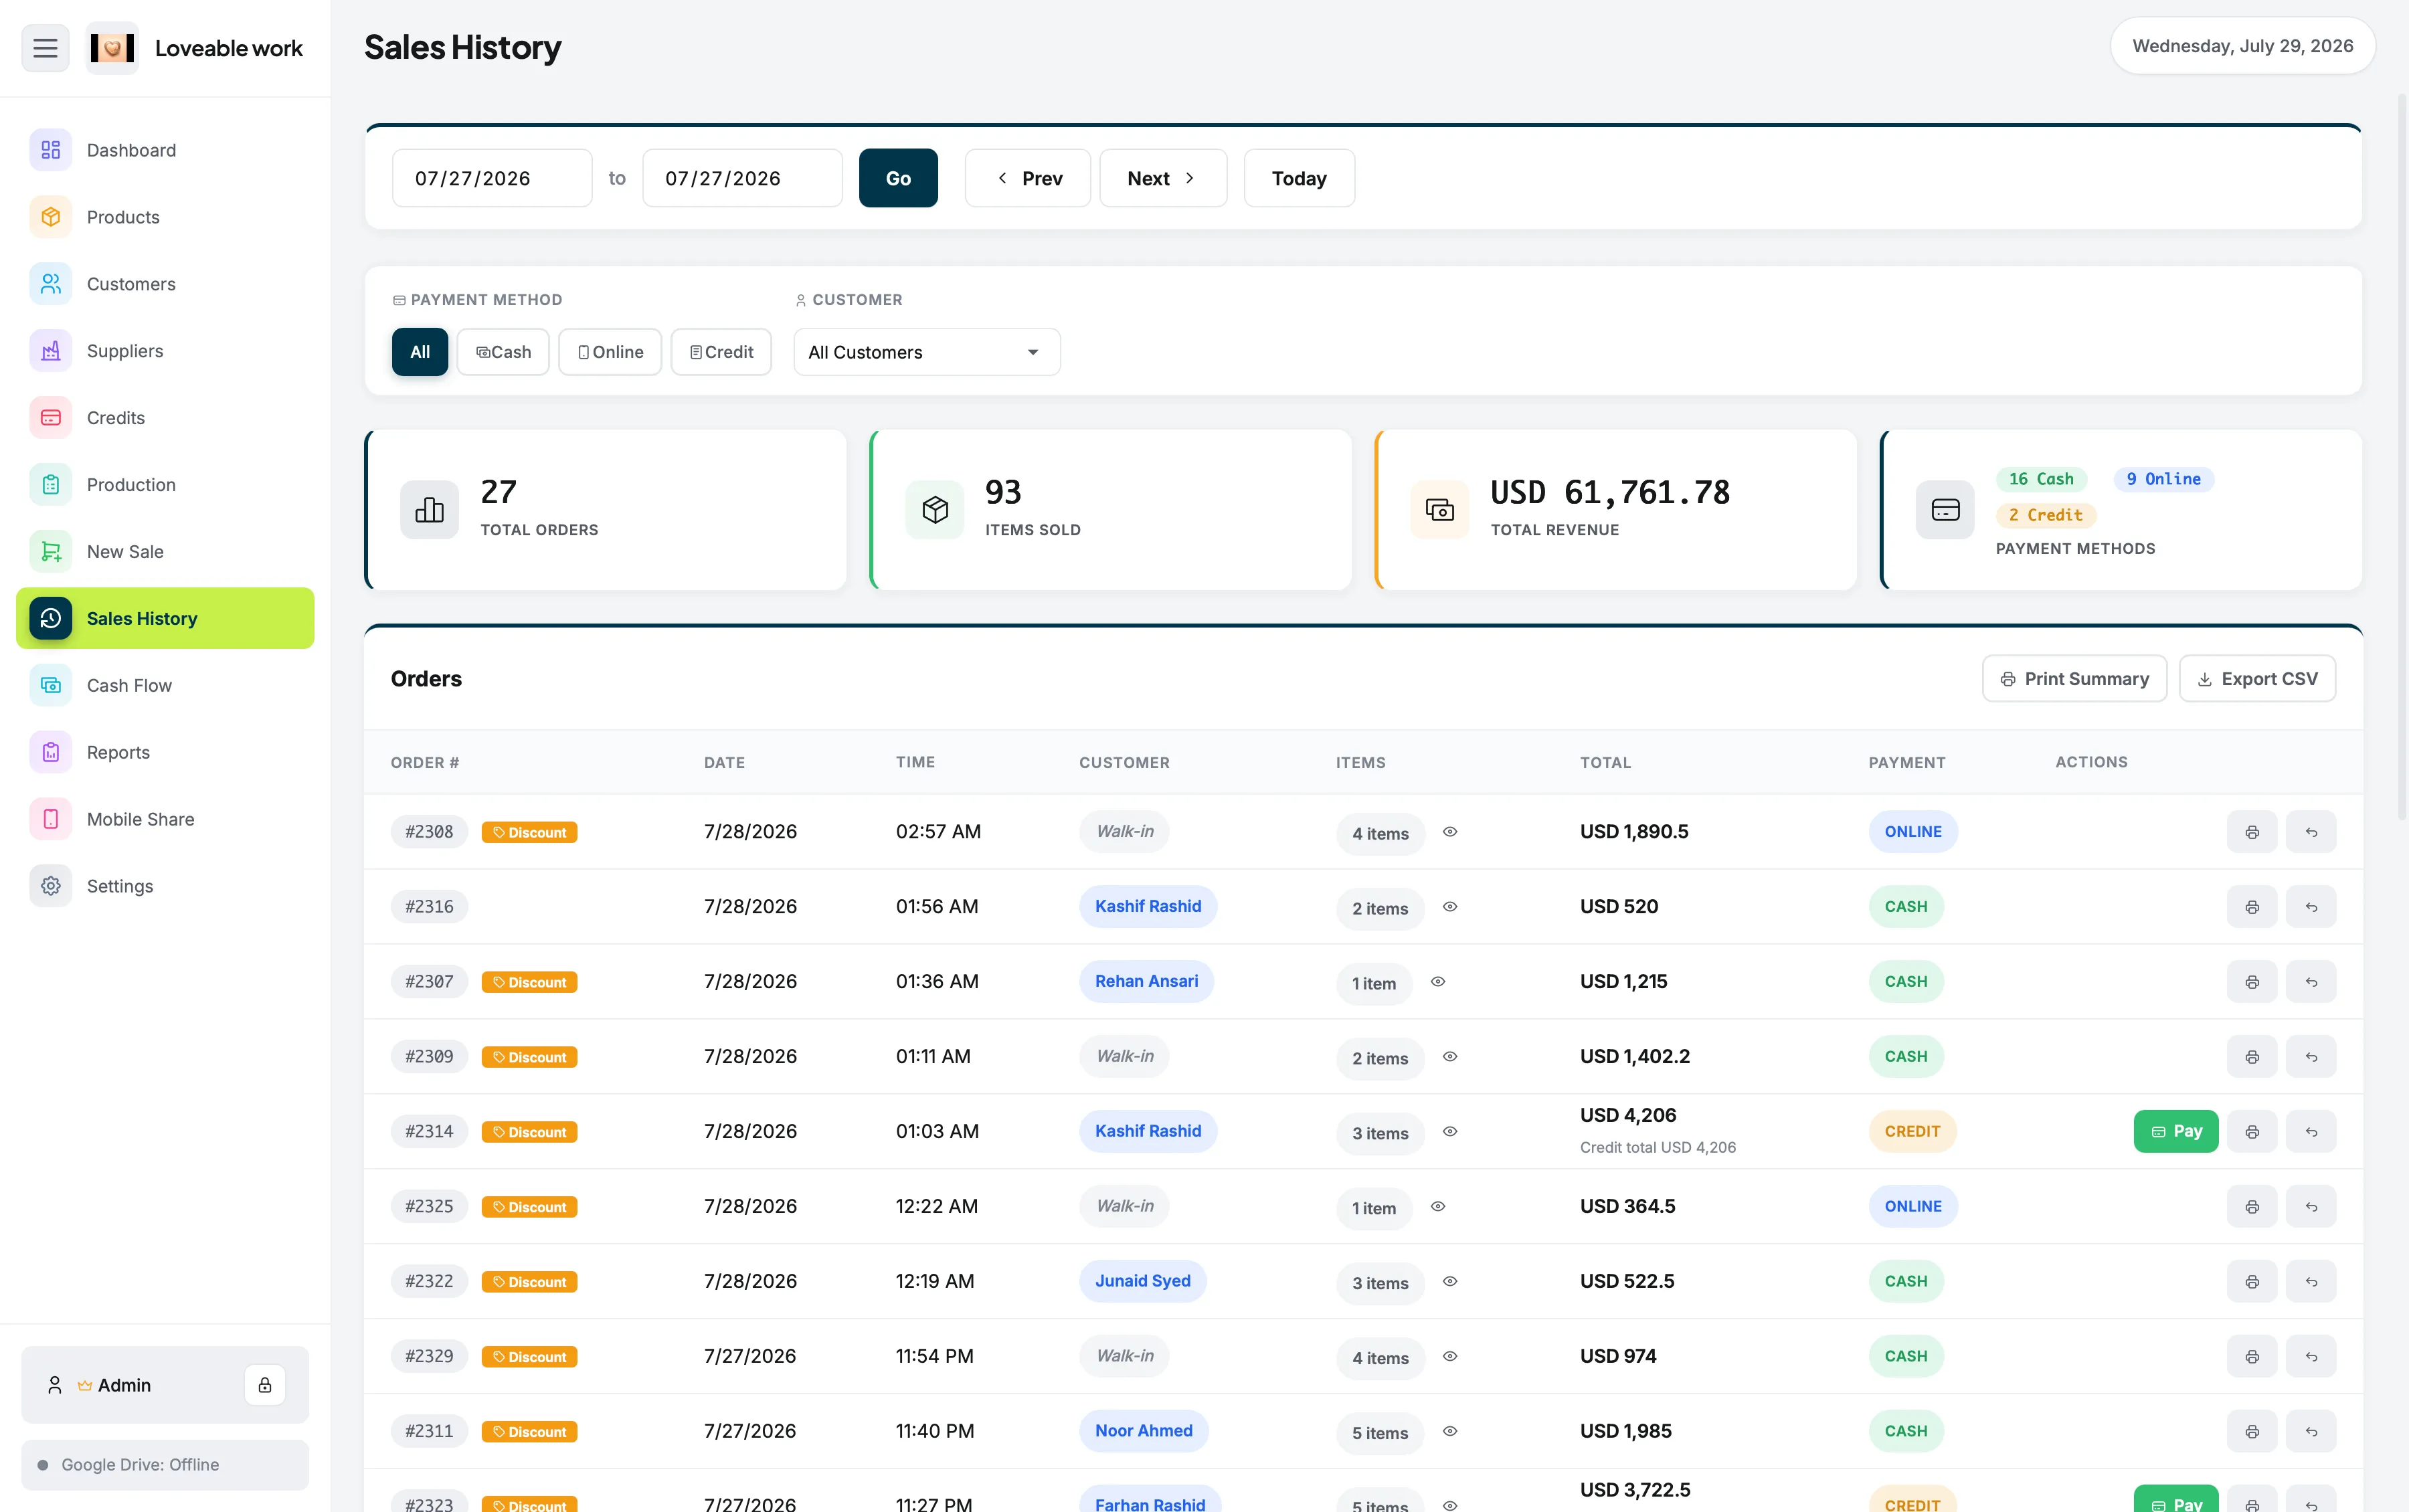The height and width of the screenshot is (1512, 2409).
Task: Click the return arrow for order #2307
Action: 2311,982
